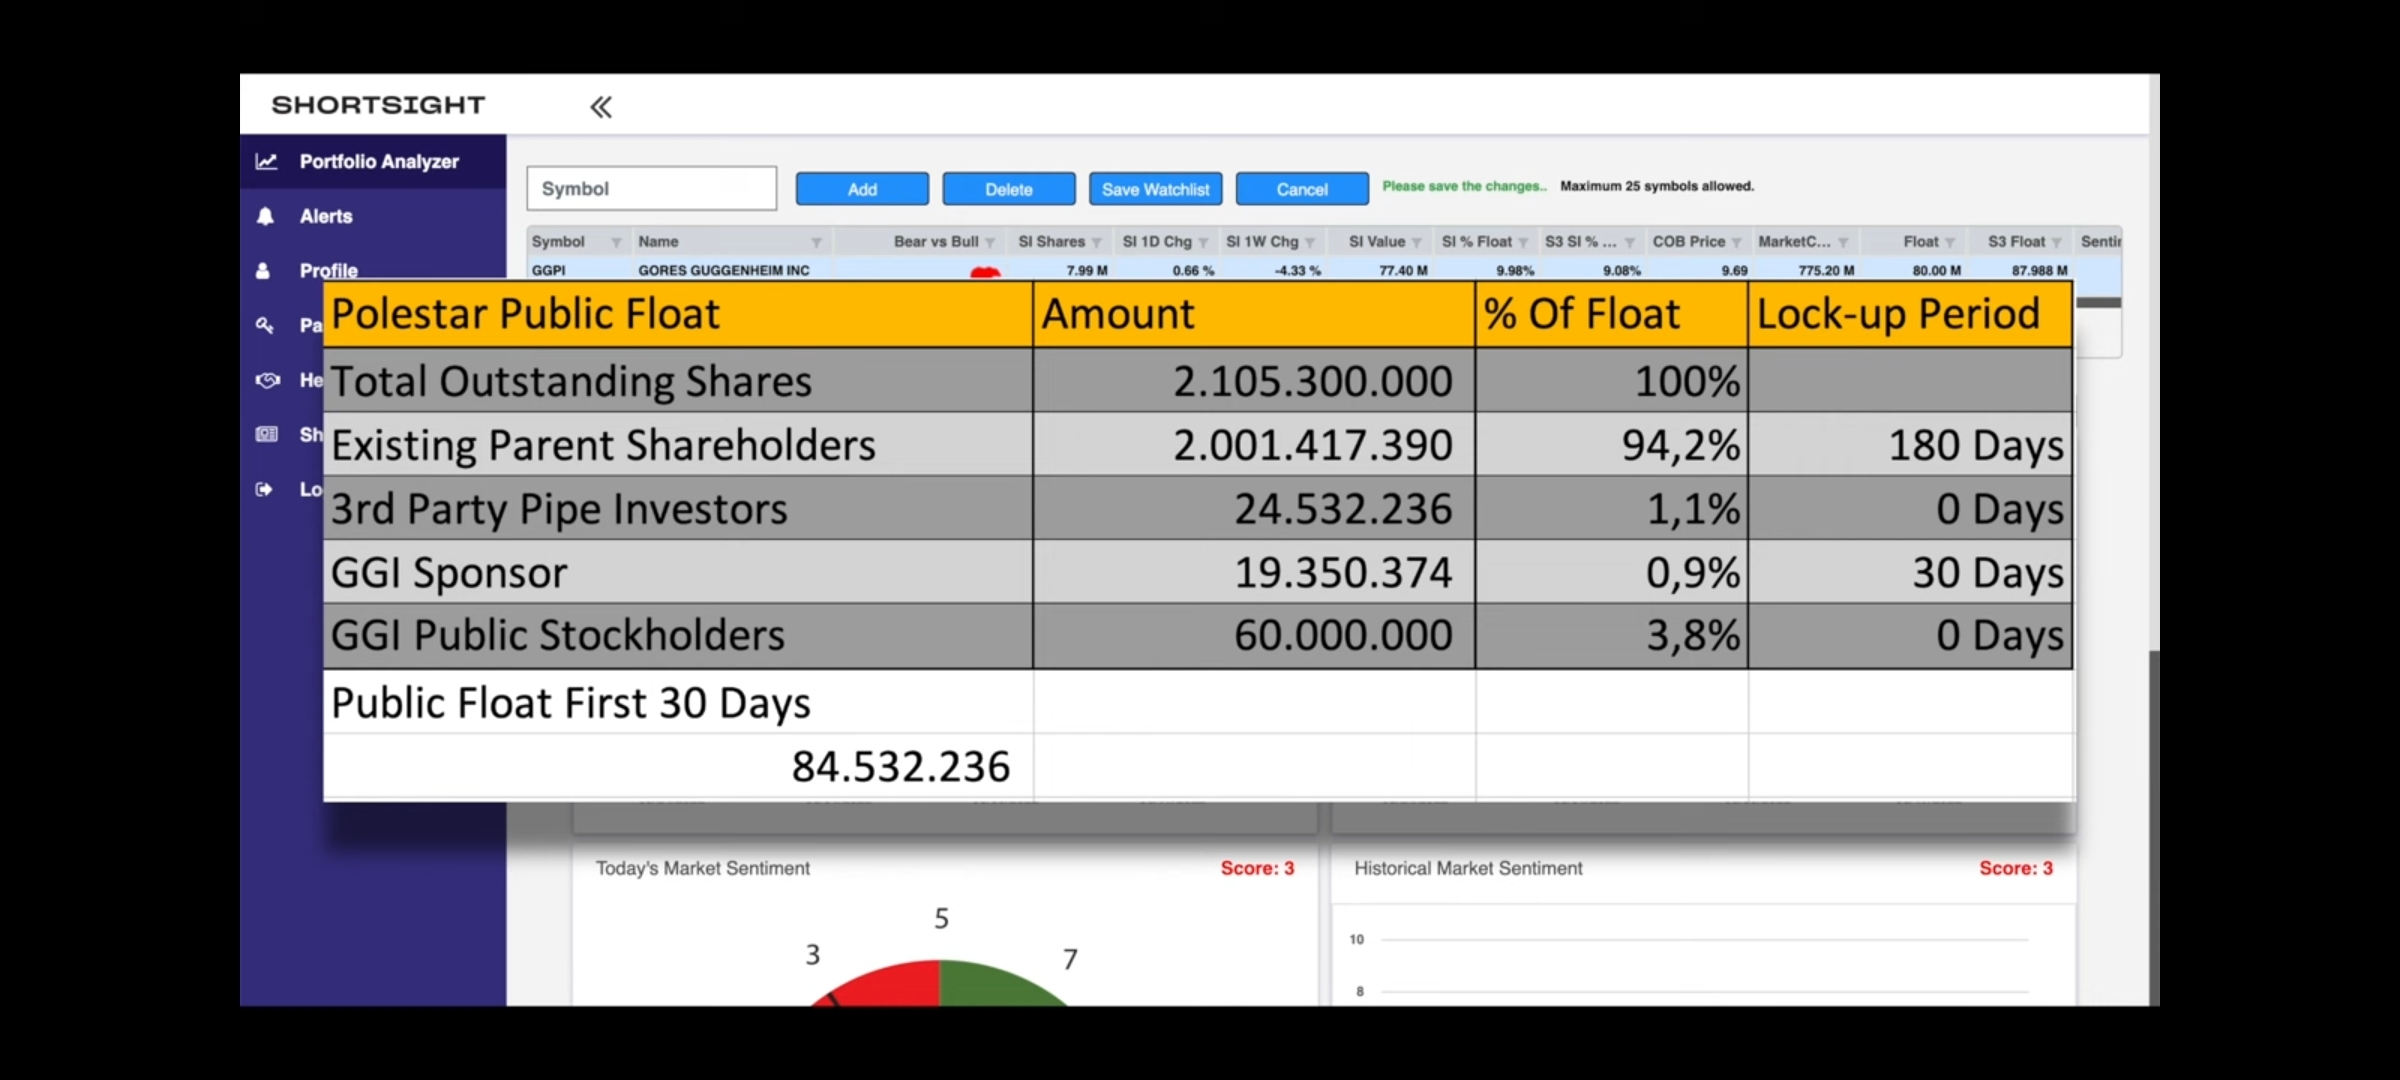2400x1080 pixels.
Task: Click the ID card icon in sidebar
Action: 266,434
